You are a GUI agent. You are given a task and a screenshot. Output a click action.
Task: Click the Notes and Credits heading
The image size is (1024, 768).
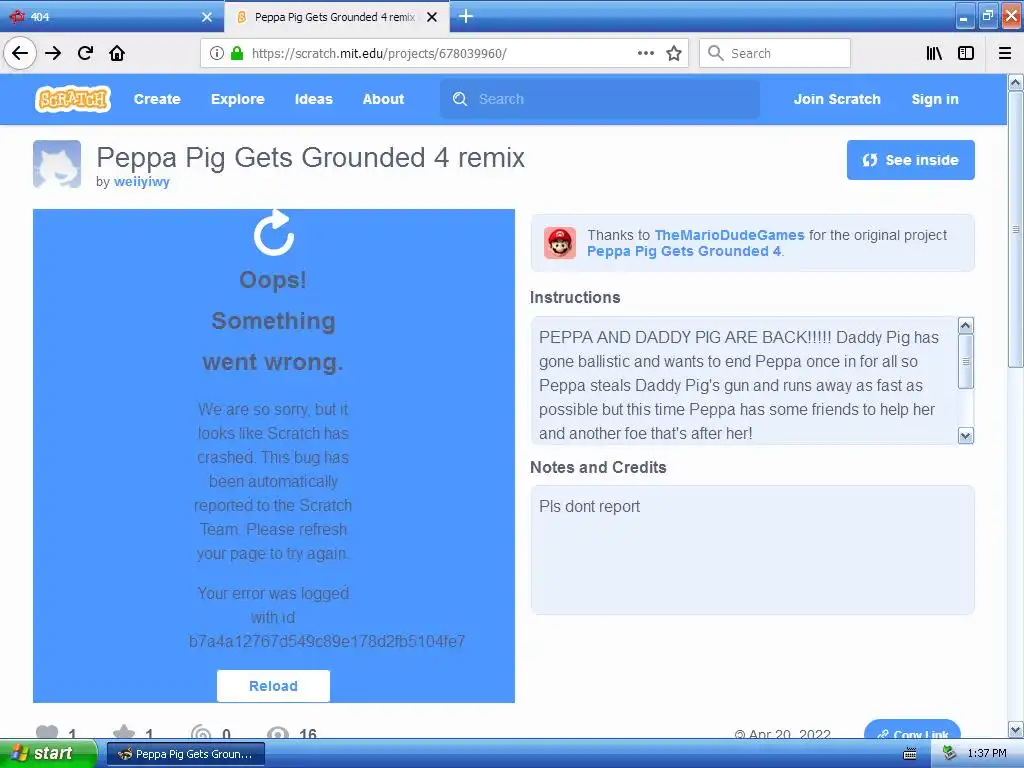[598, 467]
